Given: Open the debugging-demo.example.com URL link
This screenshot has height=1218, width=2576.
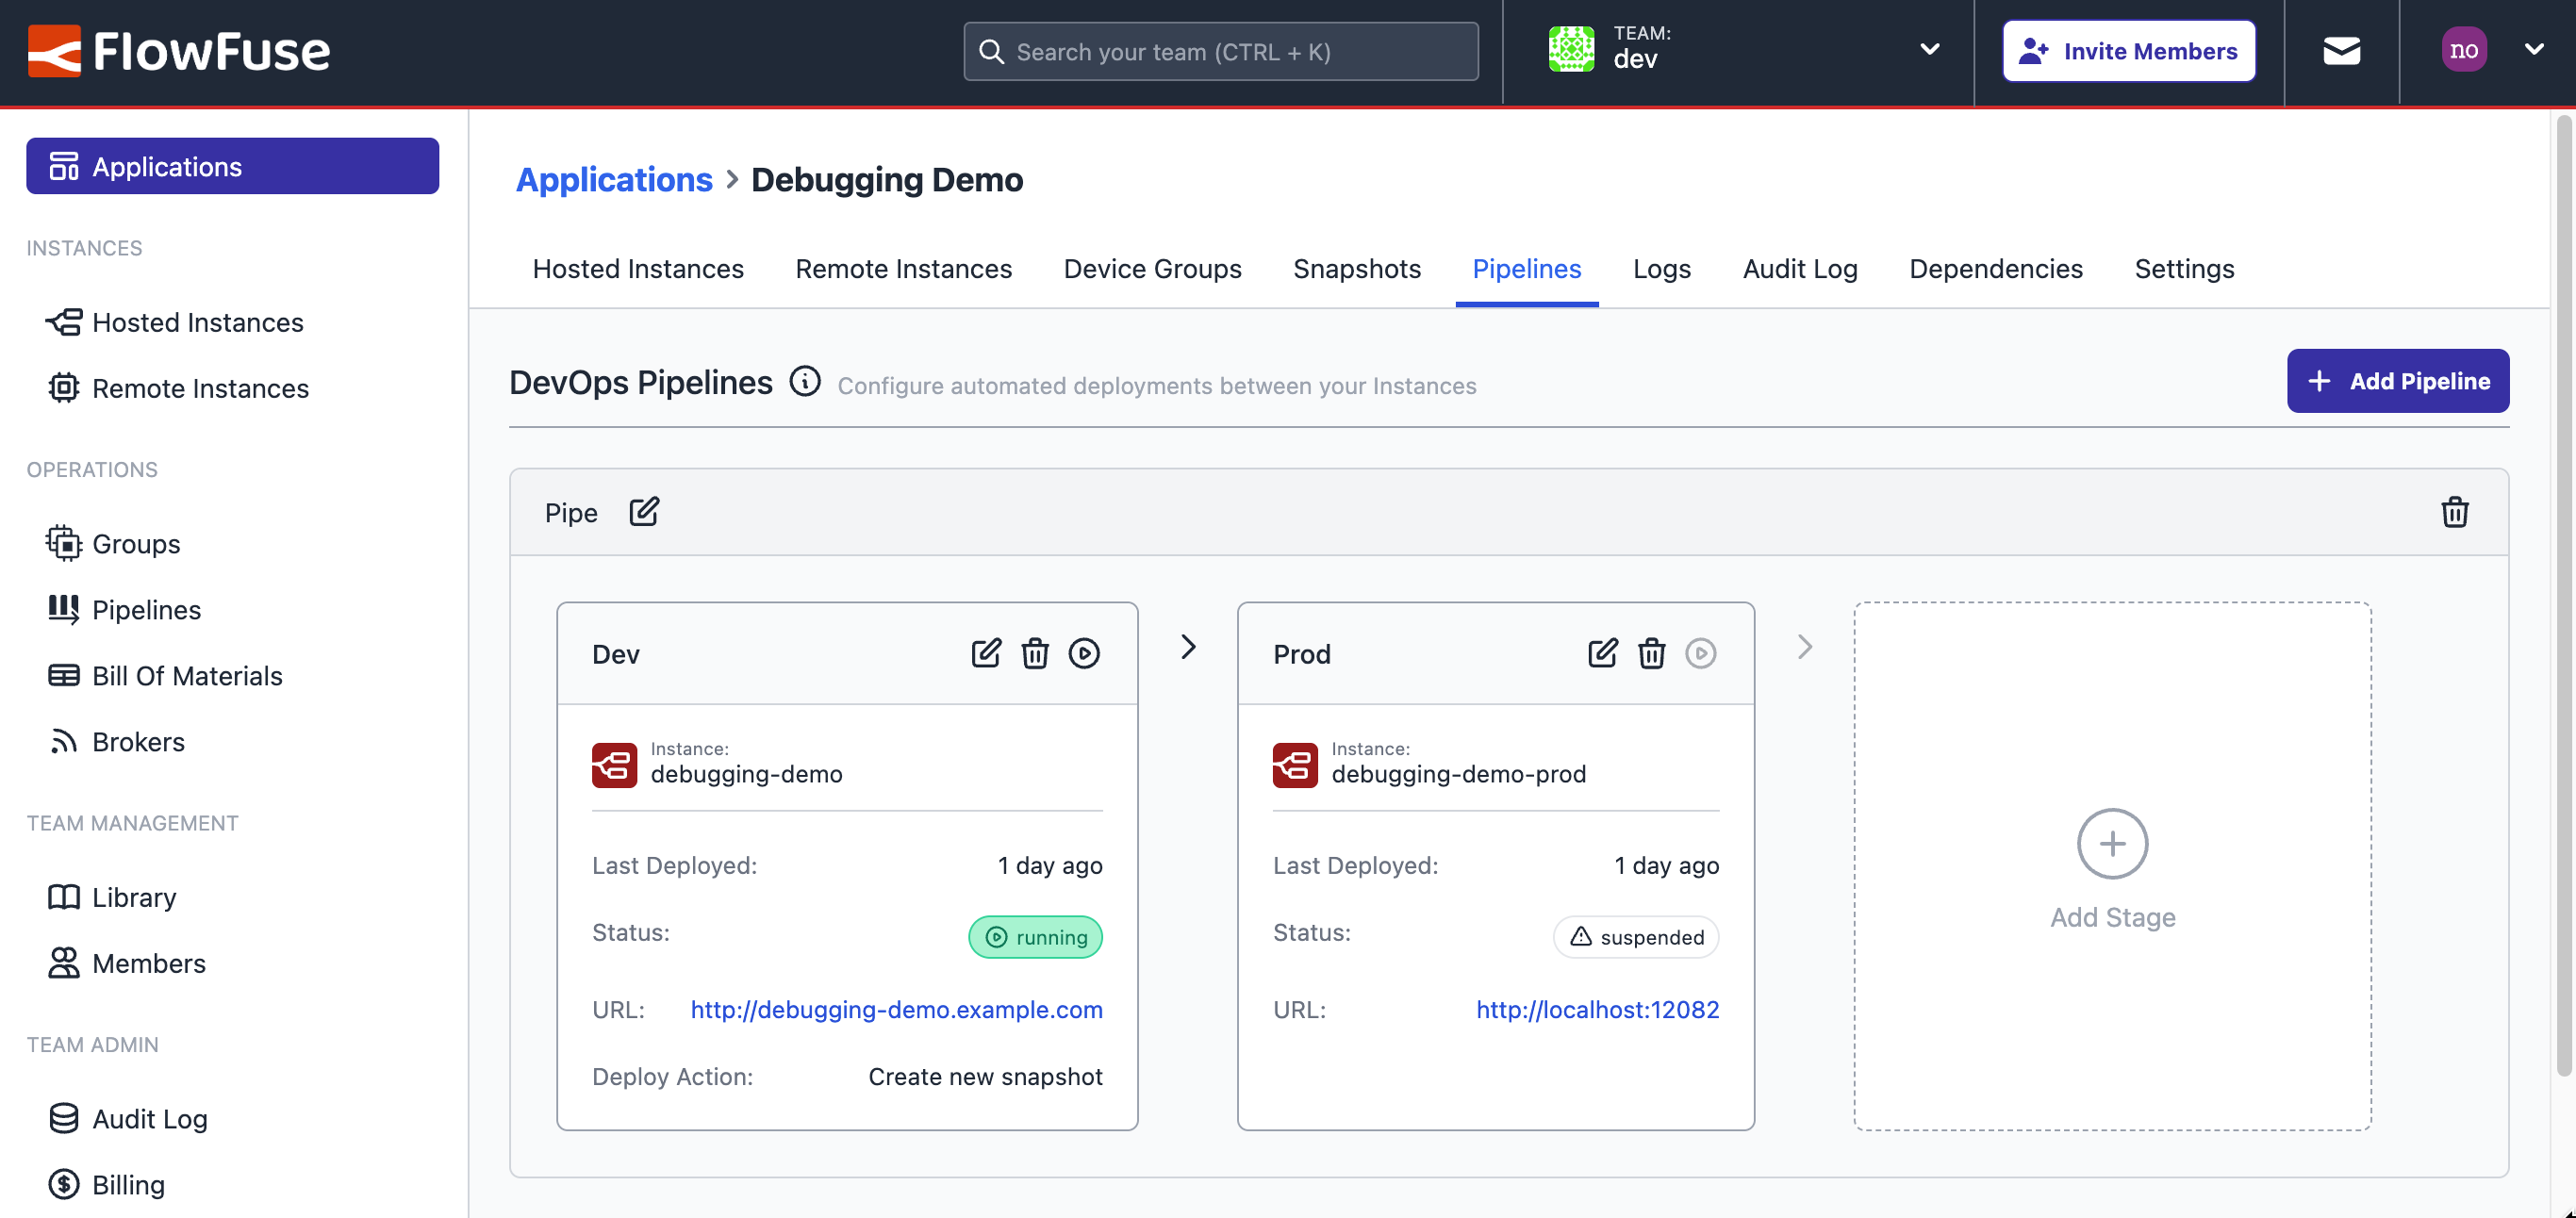Looking at the screenshot, I should [896, 1010].
